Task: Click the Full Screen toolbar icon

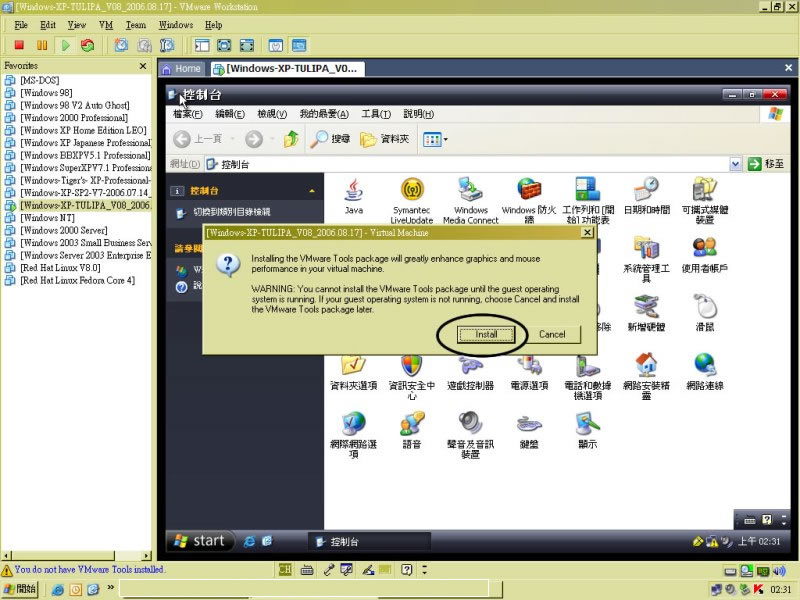Action: pos(224,45)
